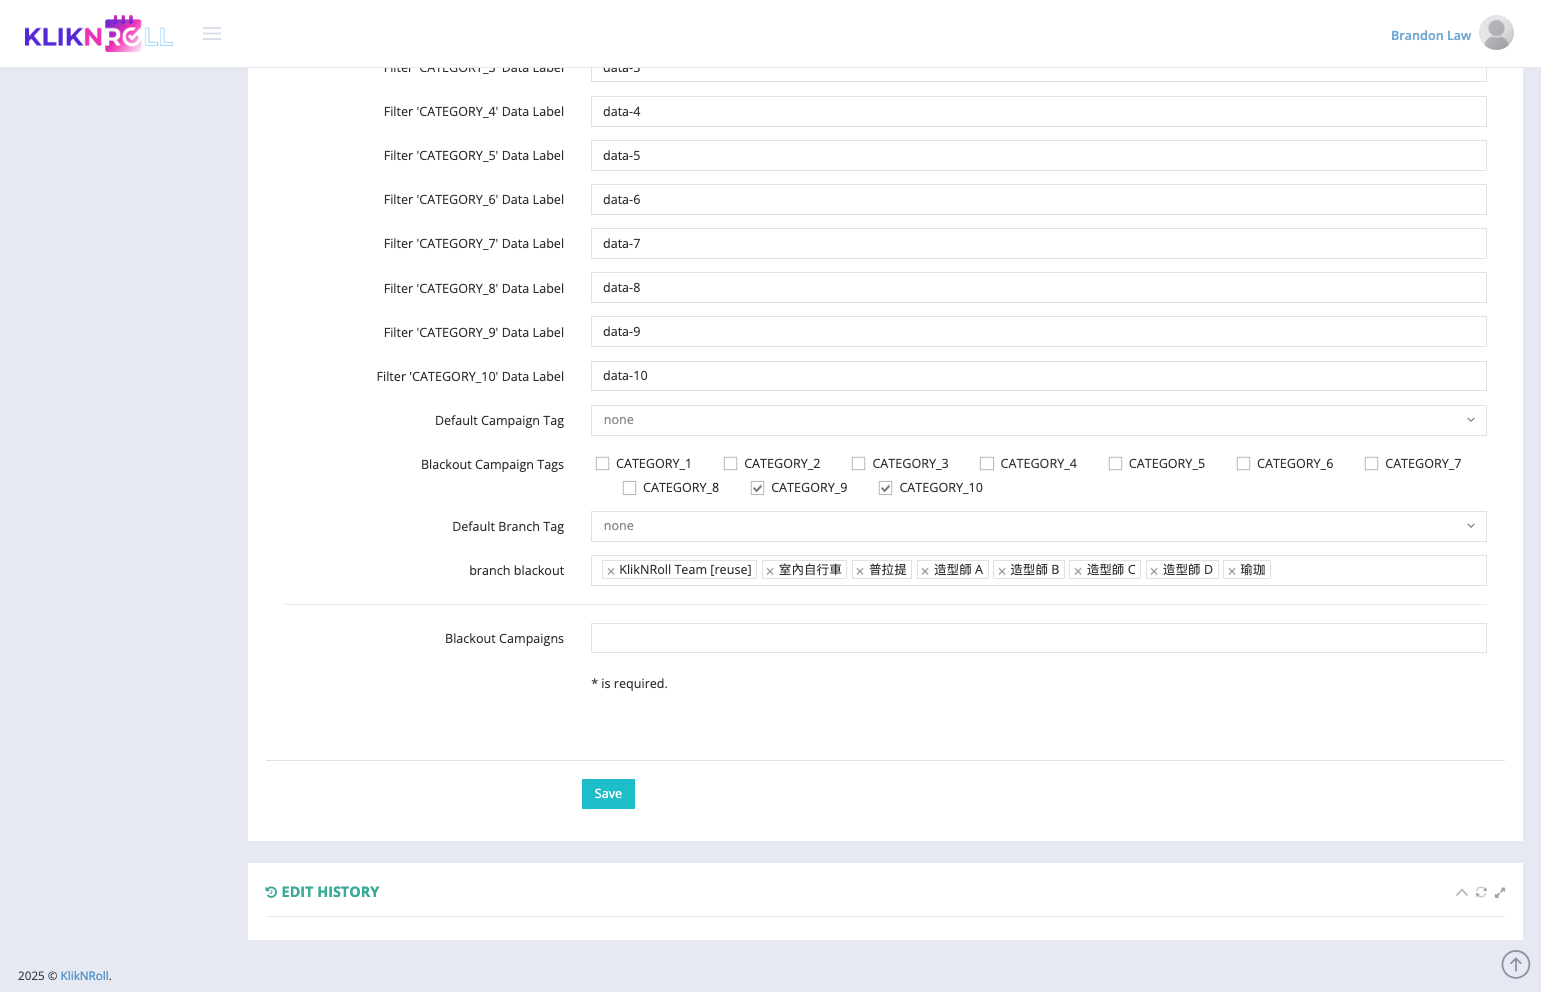Edit the CATEGORY_5 data label field

click(x=1038, y=155)
